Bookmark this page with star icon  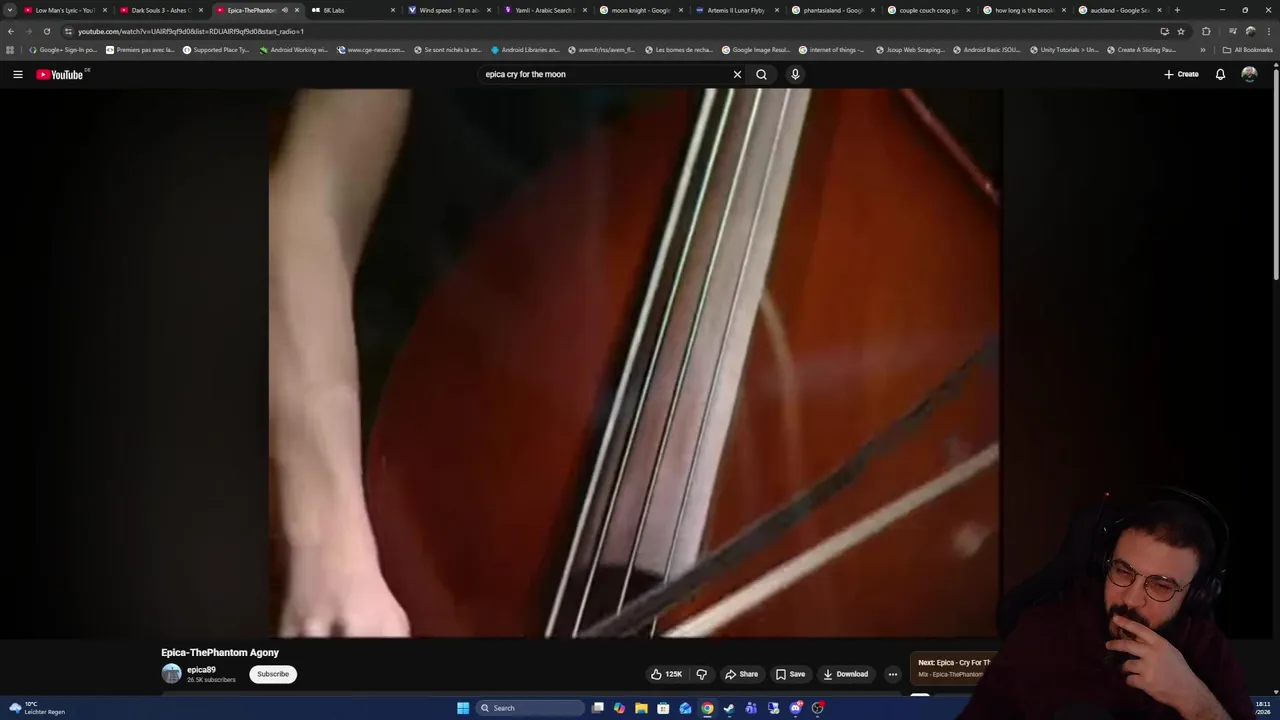[1181, 31]
